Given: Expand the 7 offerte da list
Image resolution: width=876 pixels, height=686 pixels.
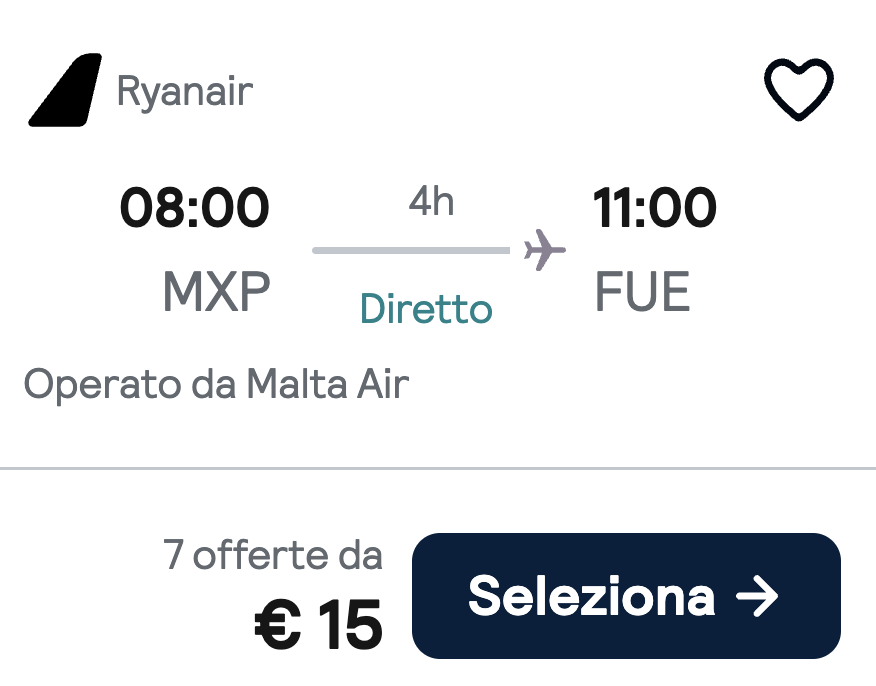Looking at the screenshot, I should click(272, 555).
